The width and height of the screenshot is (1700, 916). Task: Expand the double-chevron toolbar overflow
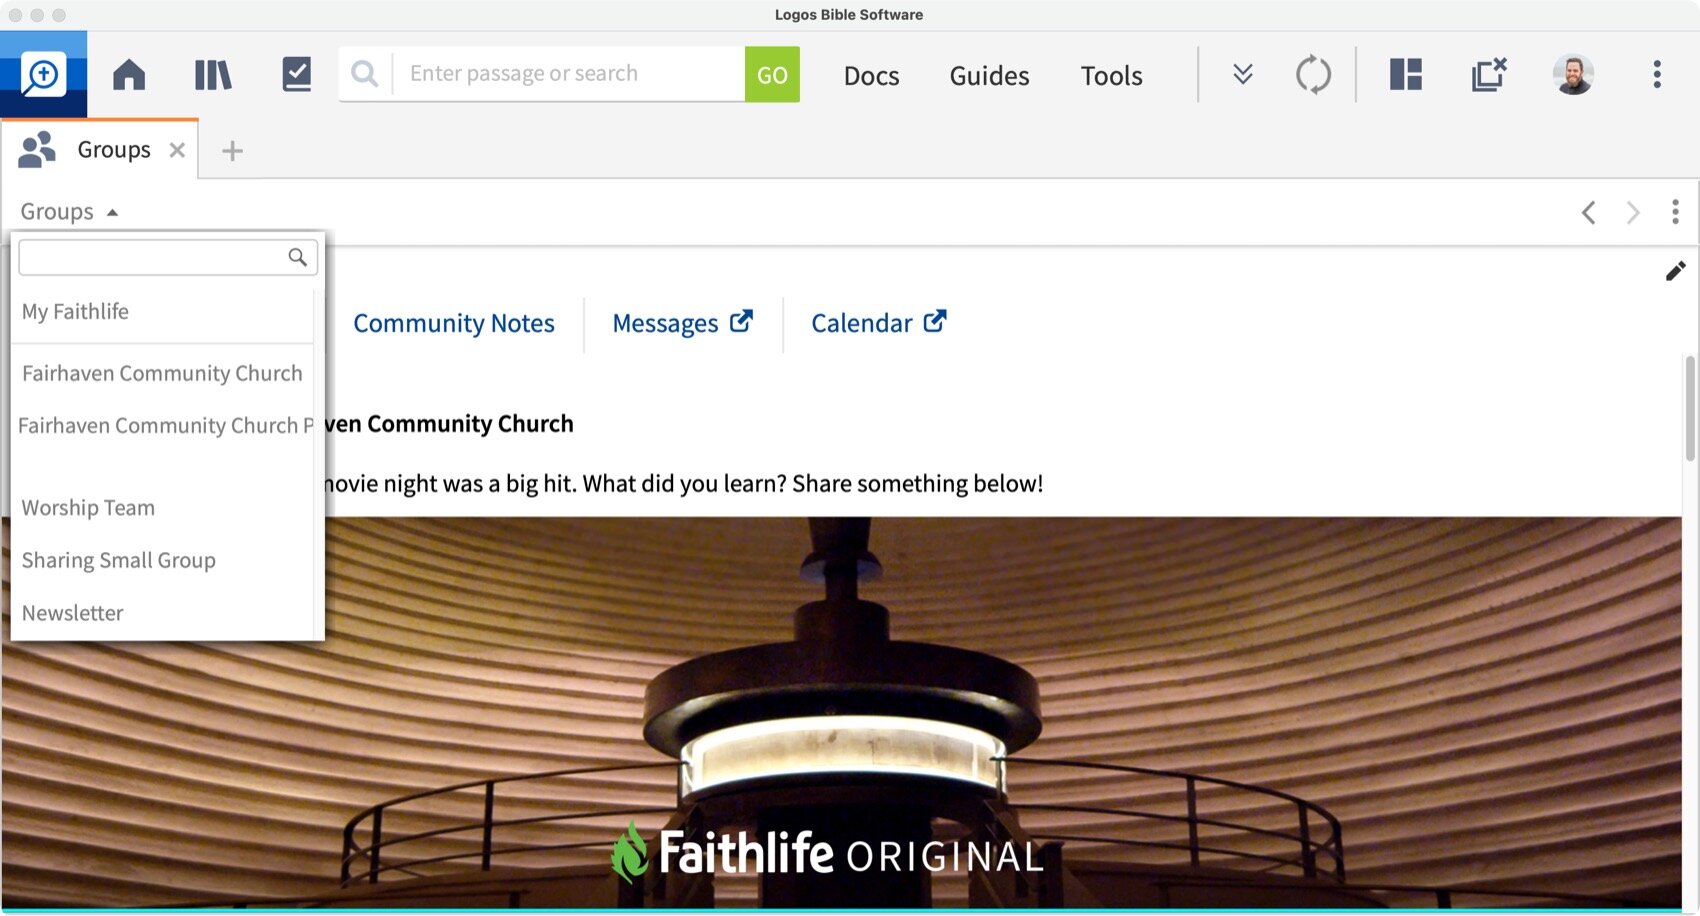click(x=1243, y=74)
